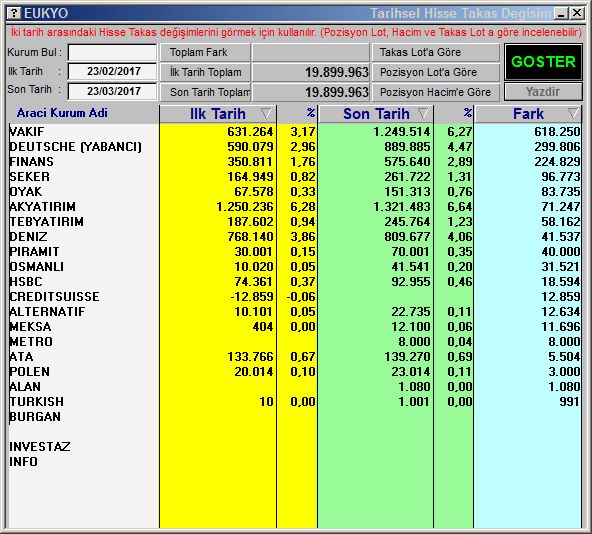592x534 pixels.
Task: Click the GOSTER button
Action: coord(543,62)
